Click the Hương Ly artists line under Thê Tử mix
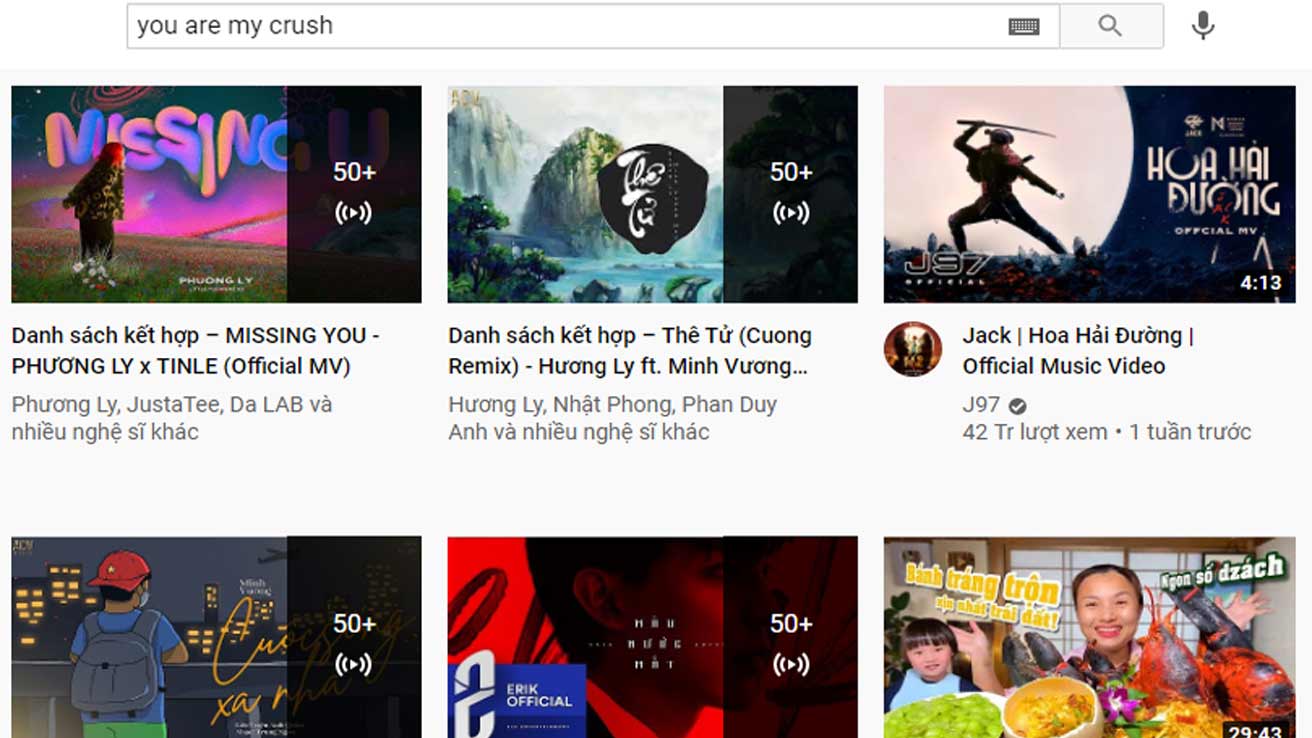Image resolution: width=1312 pixels, height=738 pixels. (613, 418)
